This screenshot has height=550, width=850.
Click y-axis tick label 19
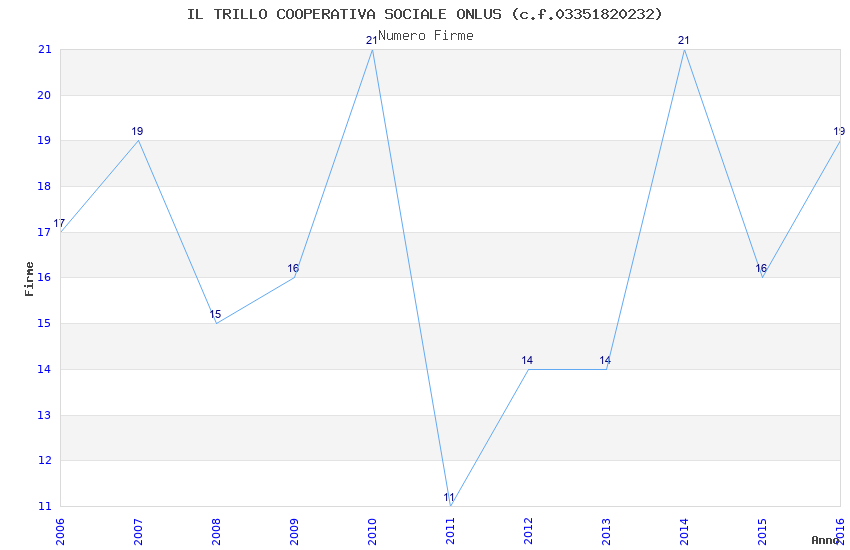click(x=44, y=140)
